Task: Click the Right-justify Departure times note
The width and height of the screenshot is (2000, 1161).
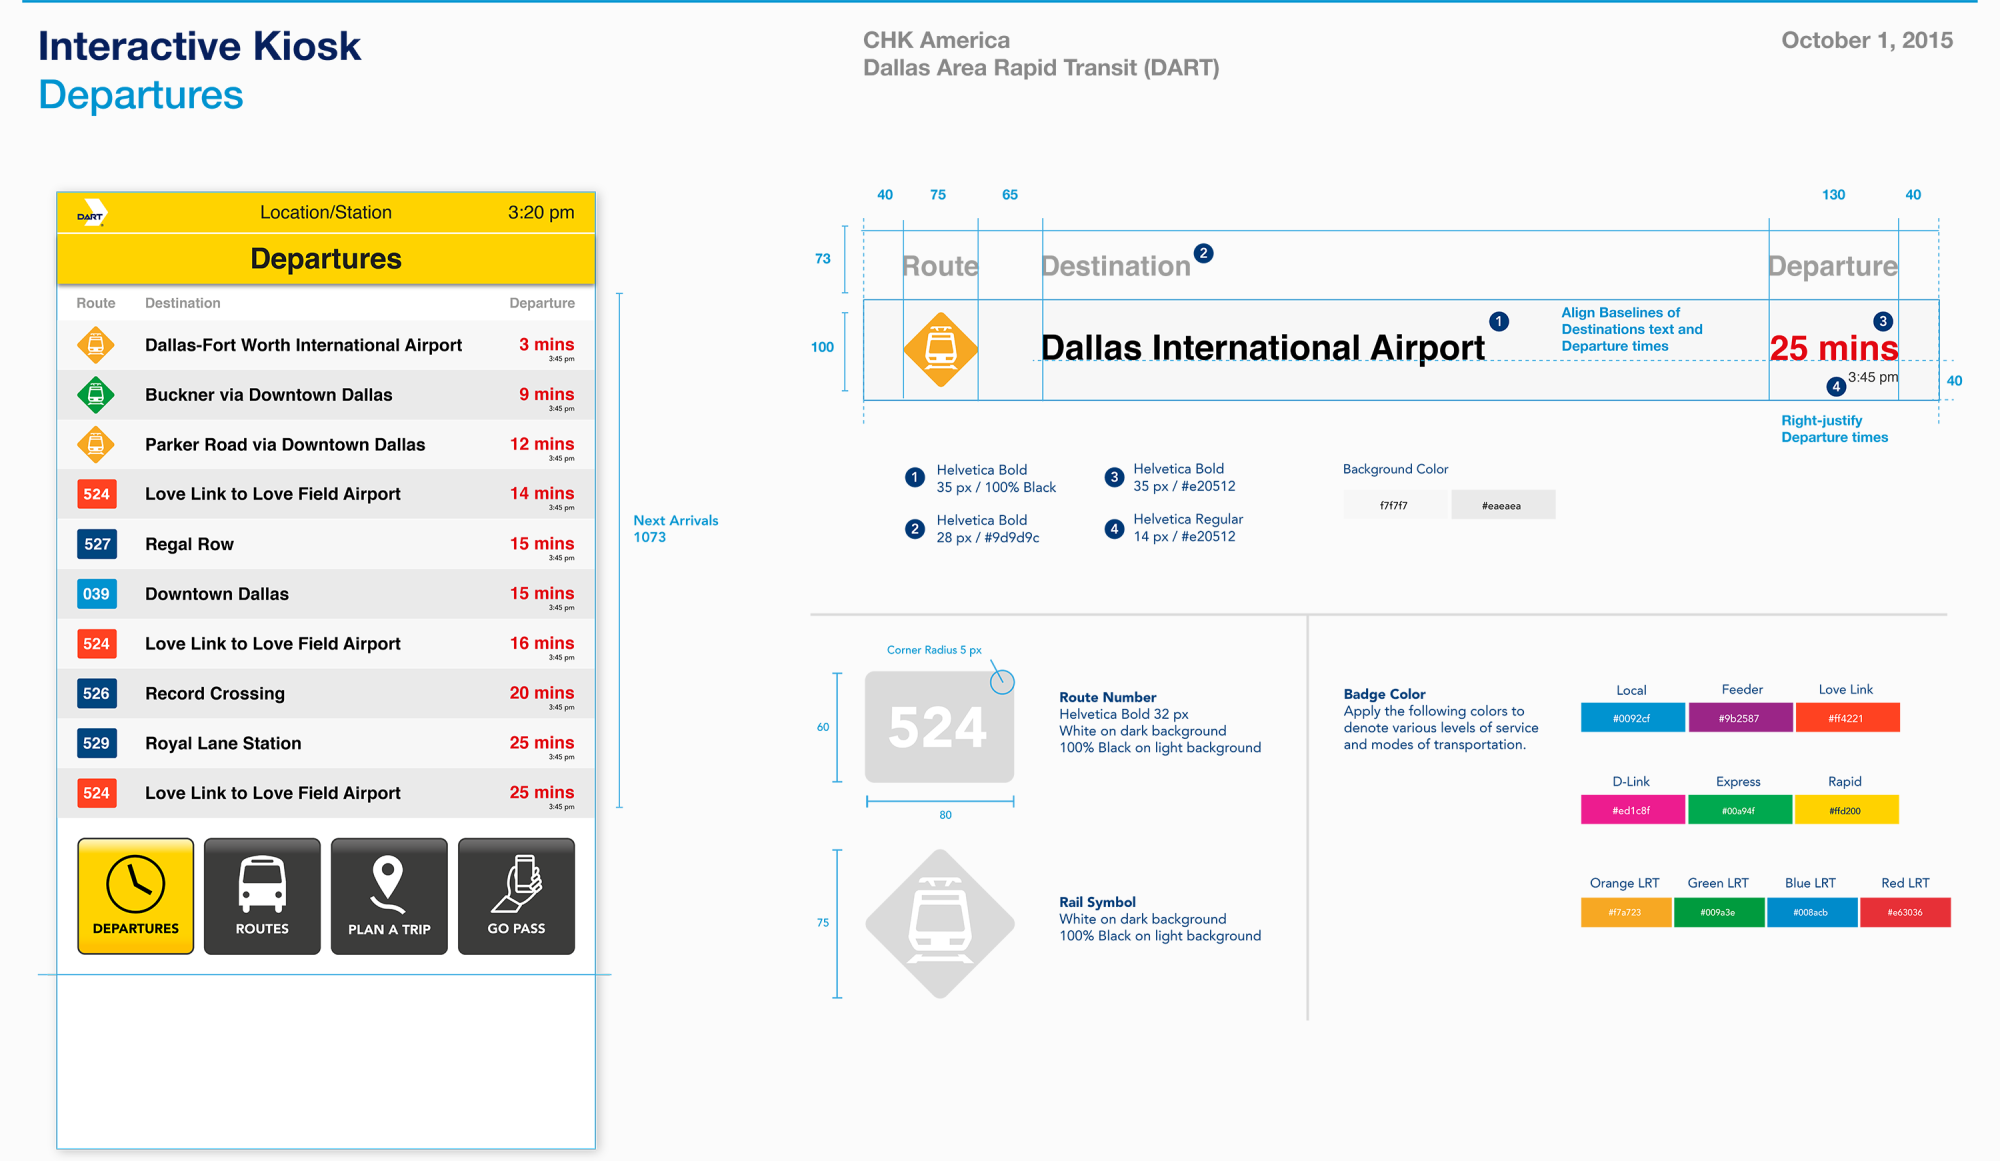Action: pyautogui.click(x=1834, y=429)
